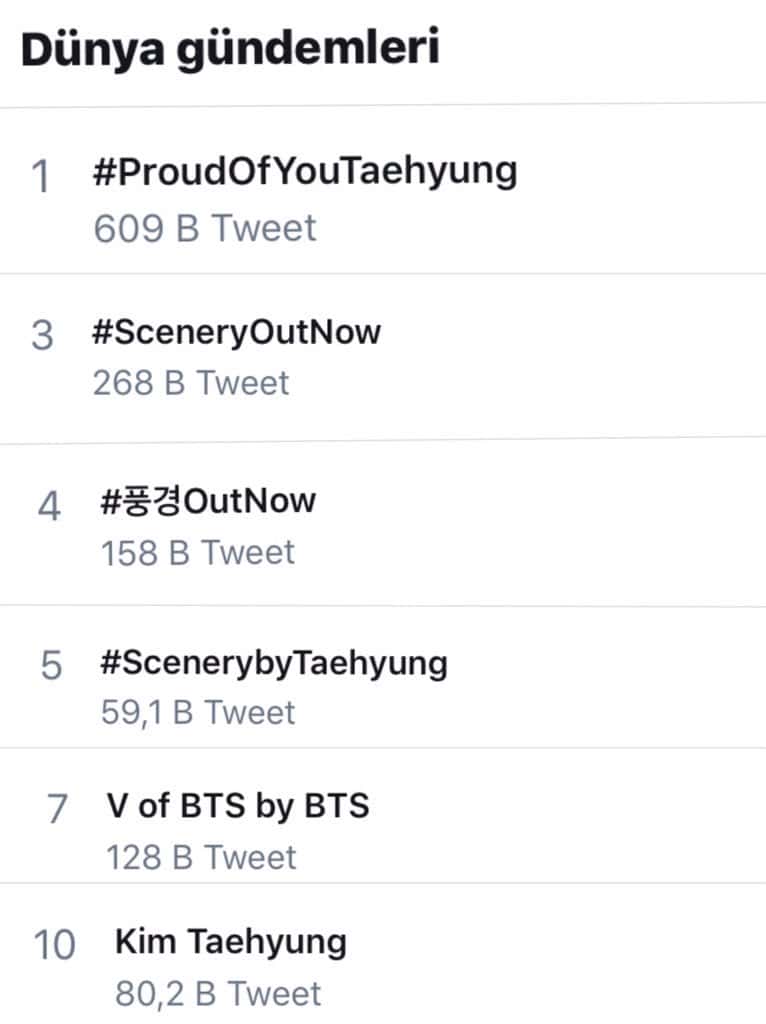Tap rank number 5 beside #ScenerybyTaehyung

(51, 666)
